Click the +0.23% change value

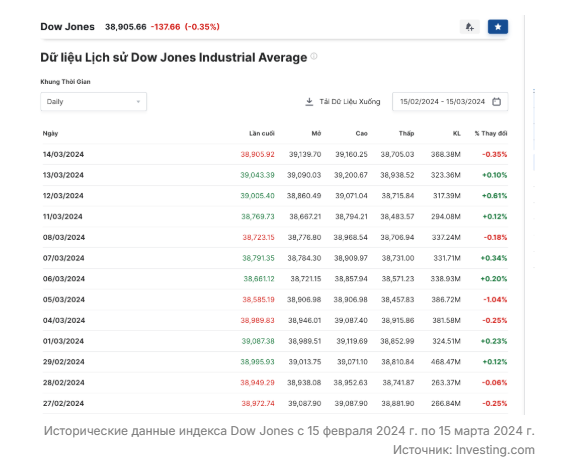[494, 341]
